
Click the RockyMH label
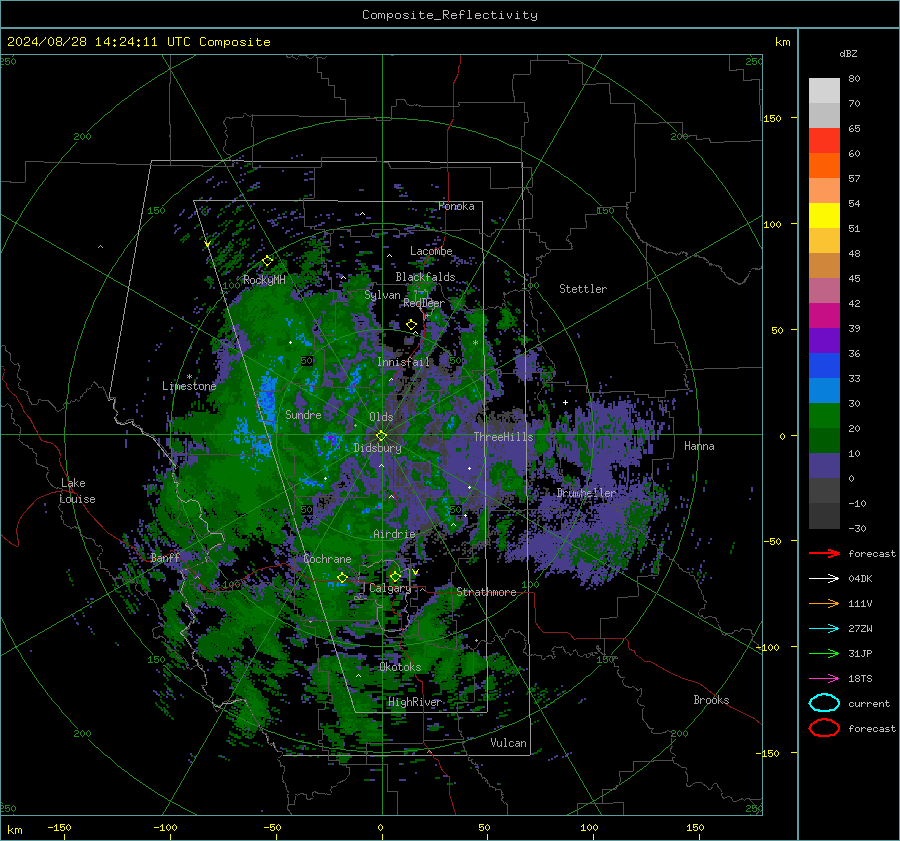(x=264, y=280)
